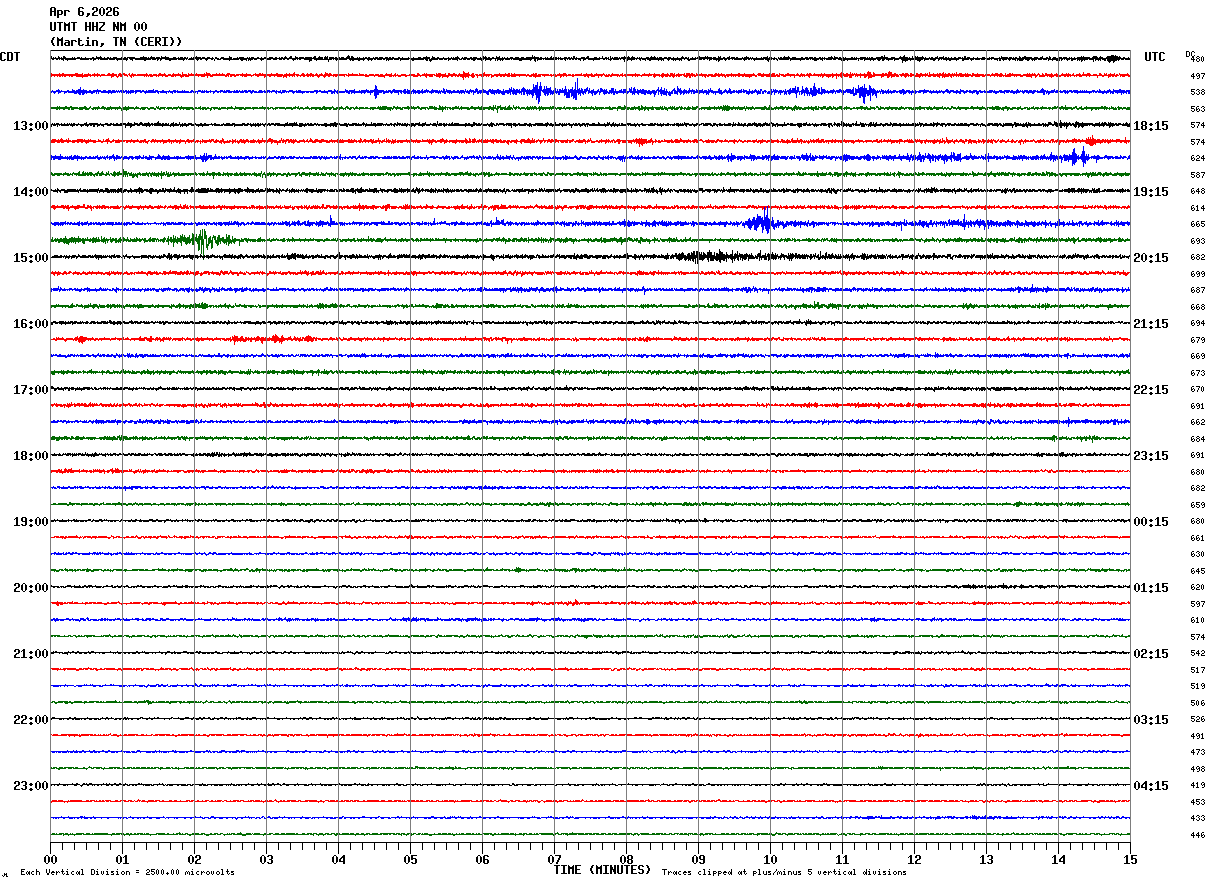This screenshot has width=1210, height=886.
Task: Click the station title UTMT HHZ NM 00
Action: pos(98,27)
